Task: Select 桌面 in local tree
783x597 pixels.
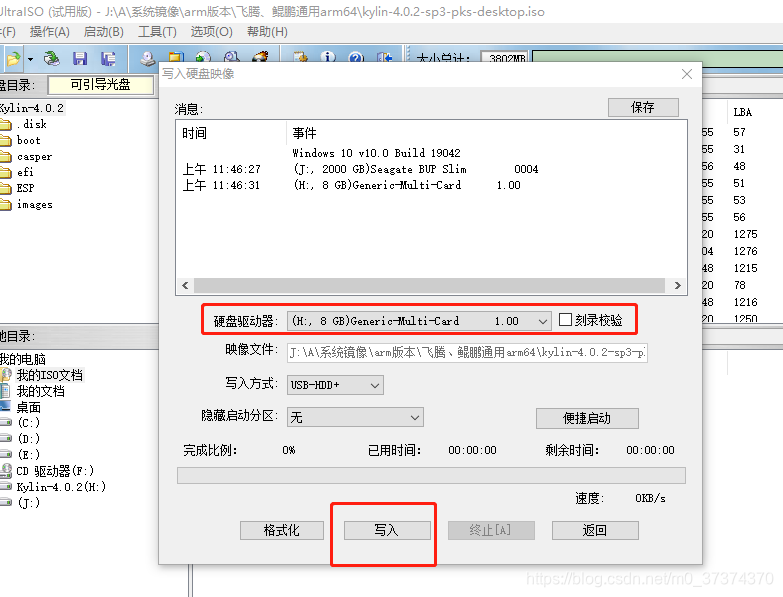Action: [28, 407]
